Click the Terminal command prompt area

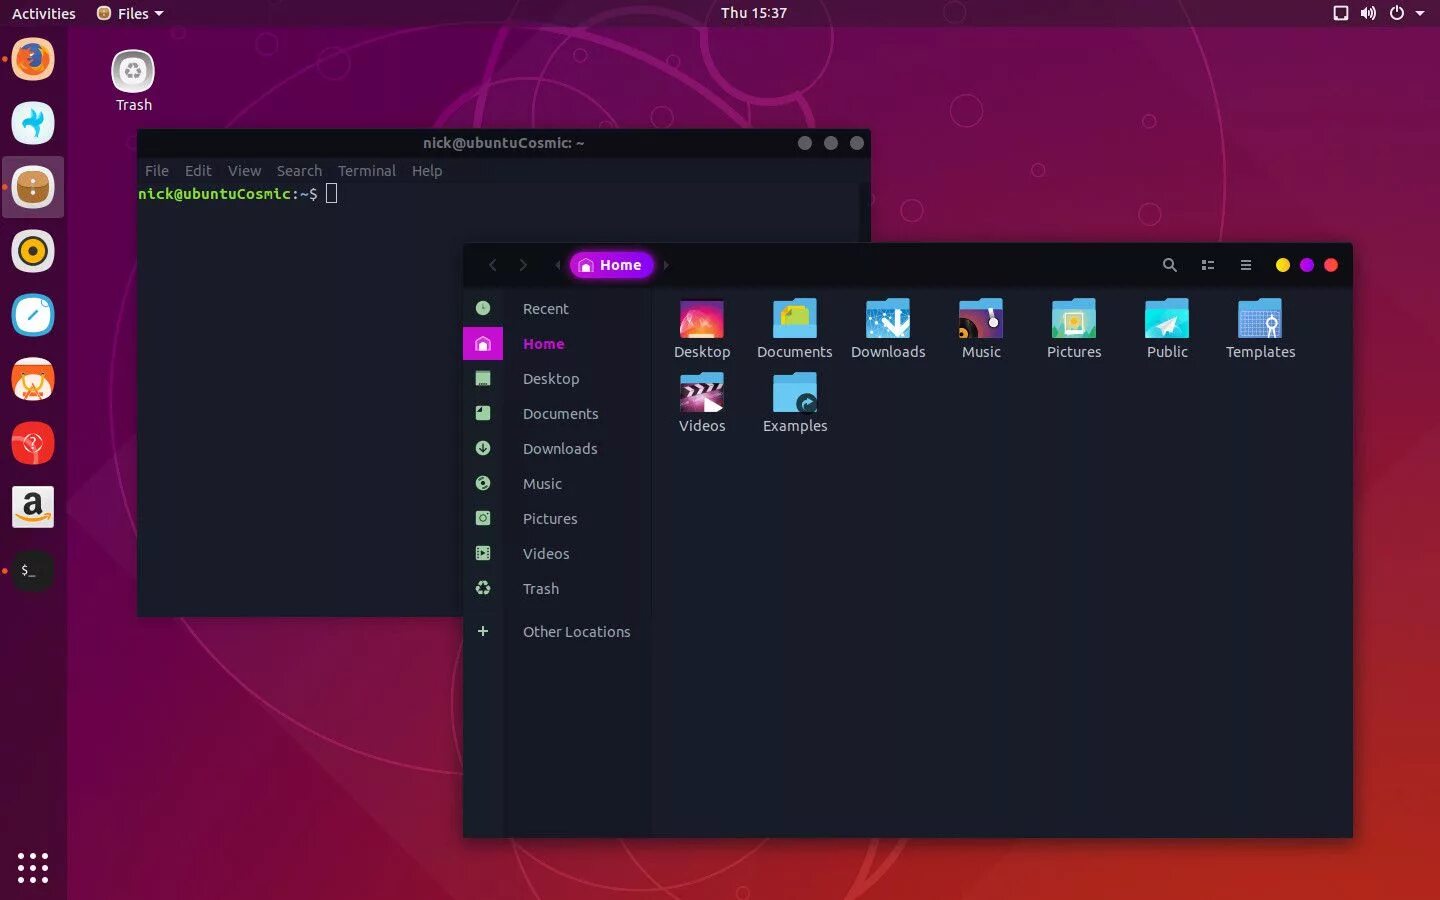coord(238,194)
